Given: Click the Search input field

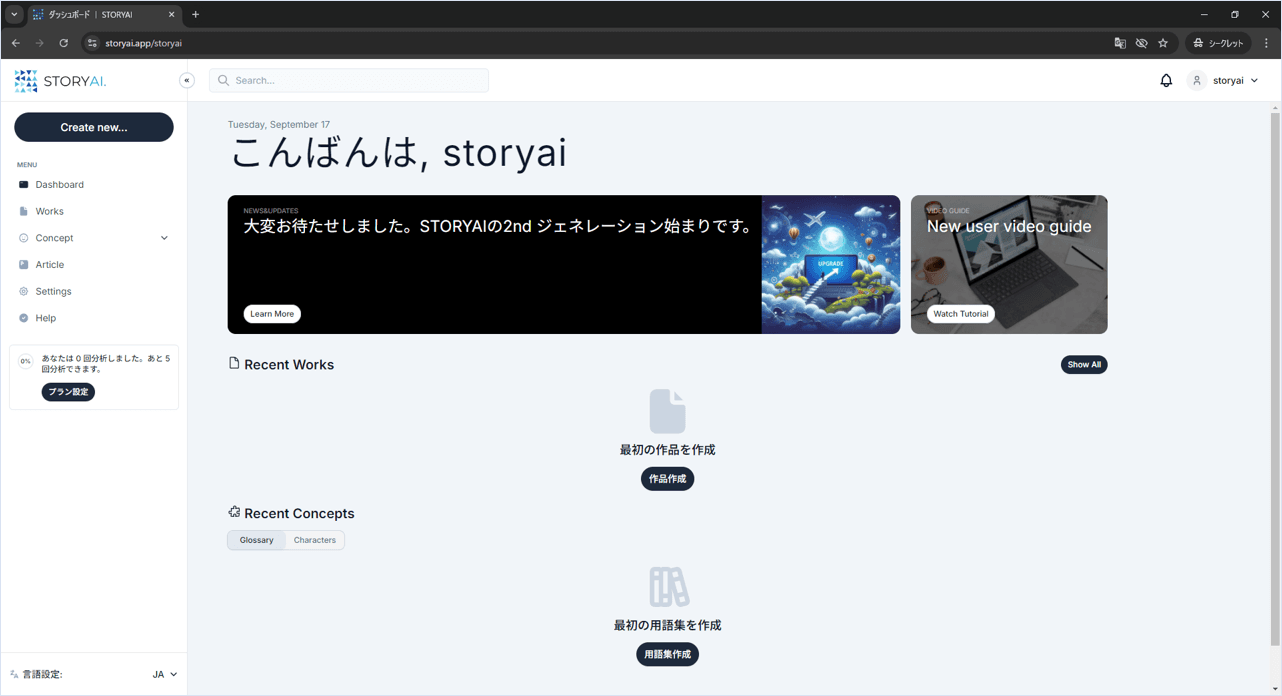Looking at the screenshot, I should [349, 80].
